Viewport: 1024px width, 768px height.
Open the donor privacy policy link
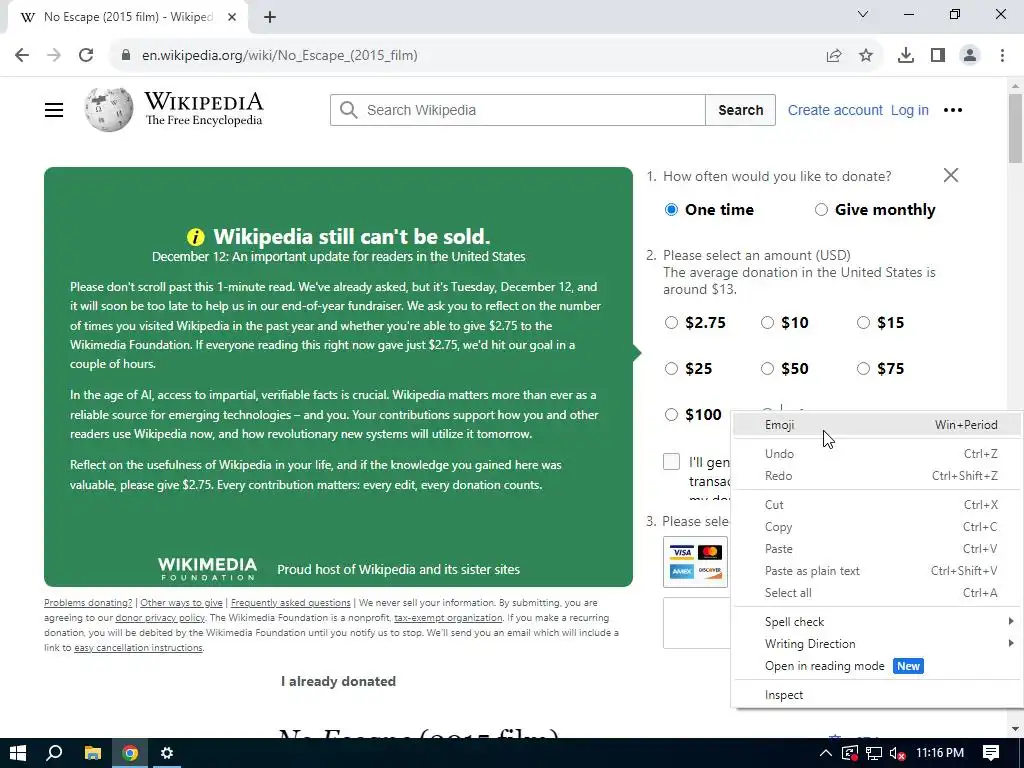coord(160,618)
